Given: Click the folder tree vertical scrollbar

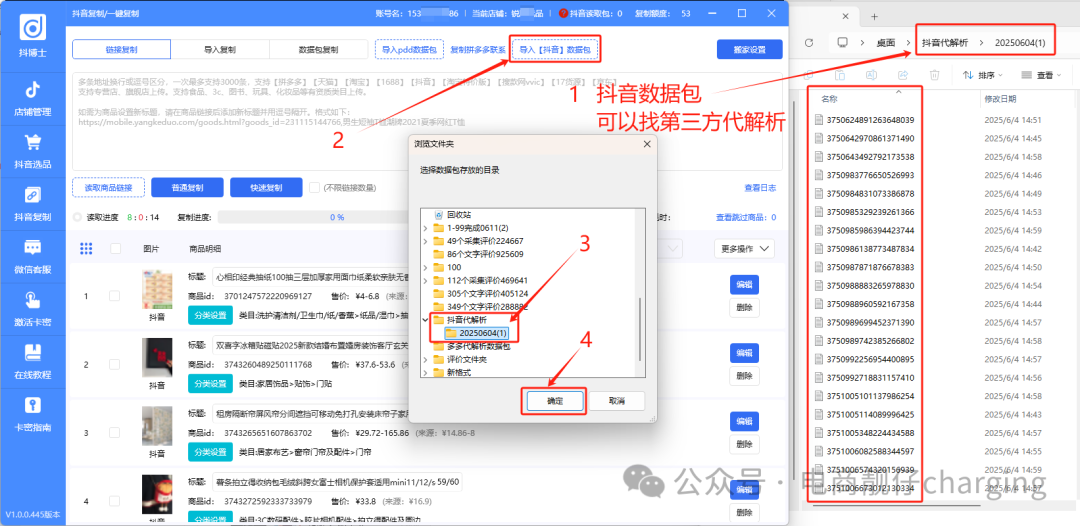Looking at the screenshot, I should coord(640,329).
